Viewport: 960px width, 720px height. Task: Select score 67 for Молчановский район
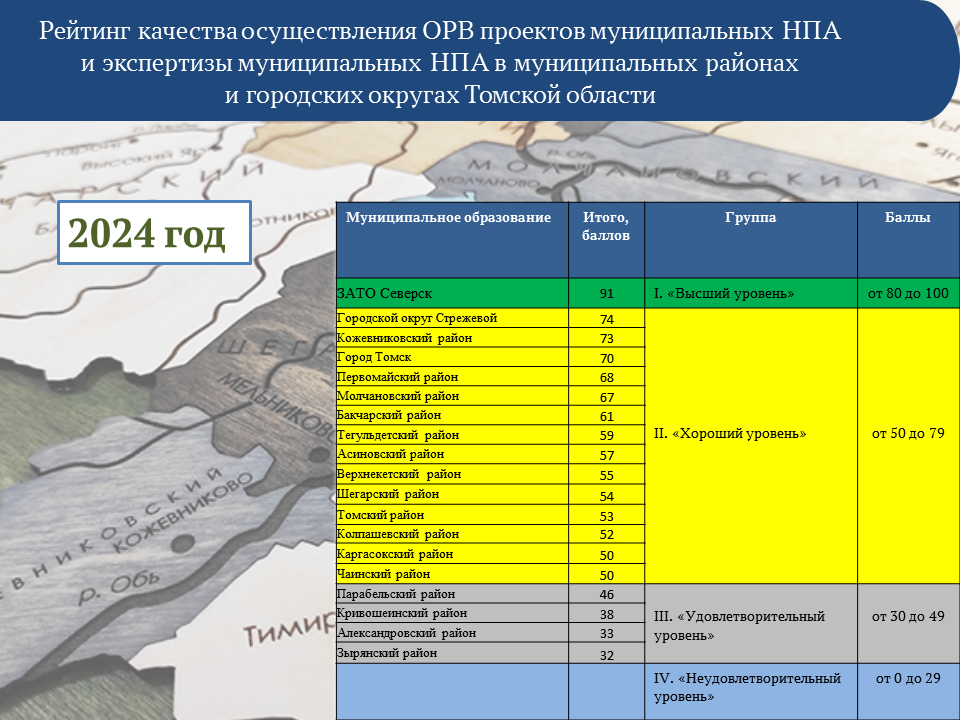coord(606,396)
